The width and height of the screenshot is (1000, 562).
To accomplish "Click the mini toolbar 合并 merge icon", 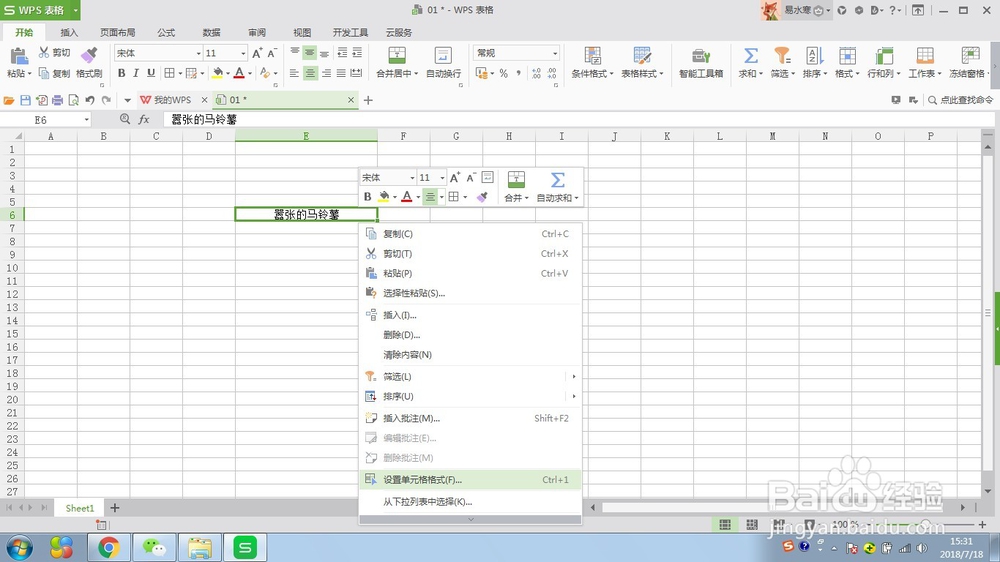I will pyautogui.click(x=516, y=180).
